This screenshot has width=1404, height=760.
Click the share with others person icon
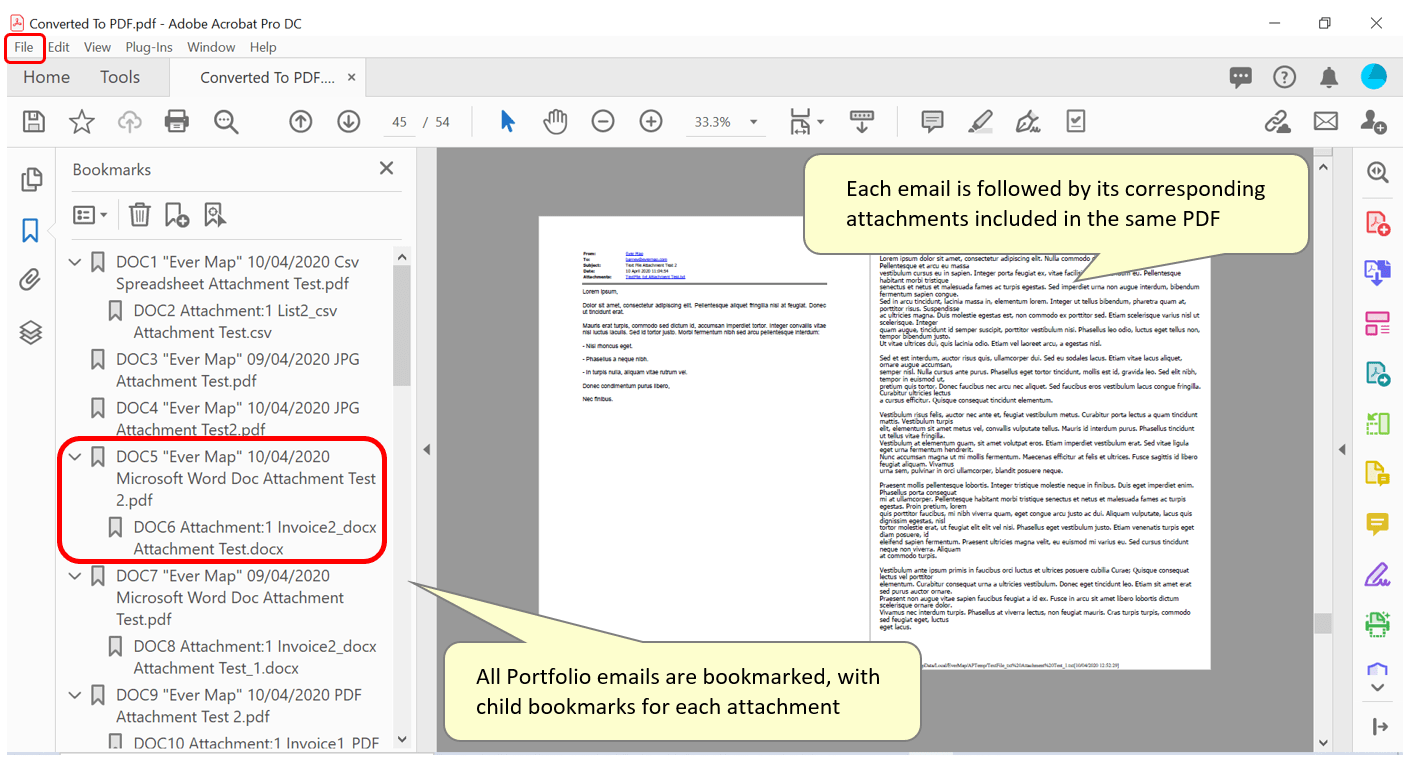[1373, 122]
